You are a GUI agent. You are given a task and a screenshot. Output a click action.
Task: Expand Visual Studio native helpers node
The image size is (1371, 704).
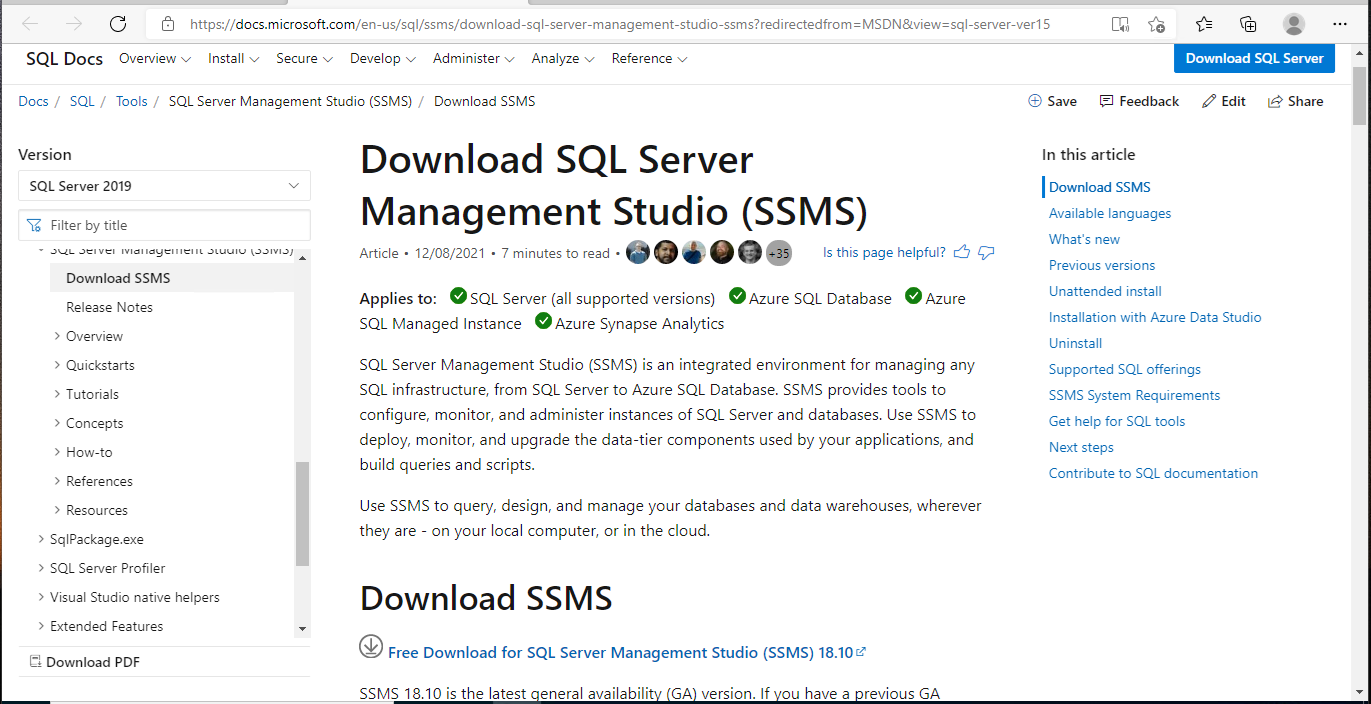(x=41, y=597)
